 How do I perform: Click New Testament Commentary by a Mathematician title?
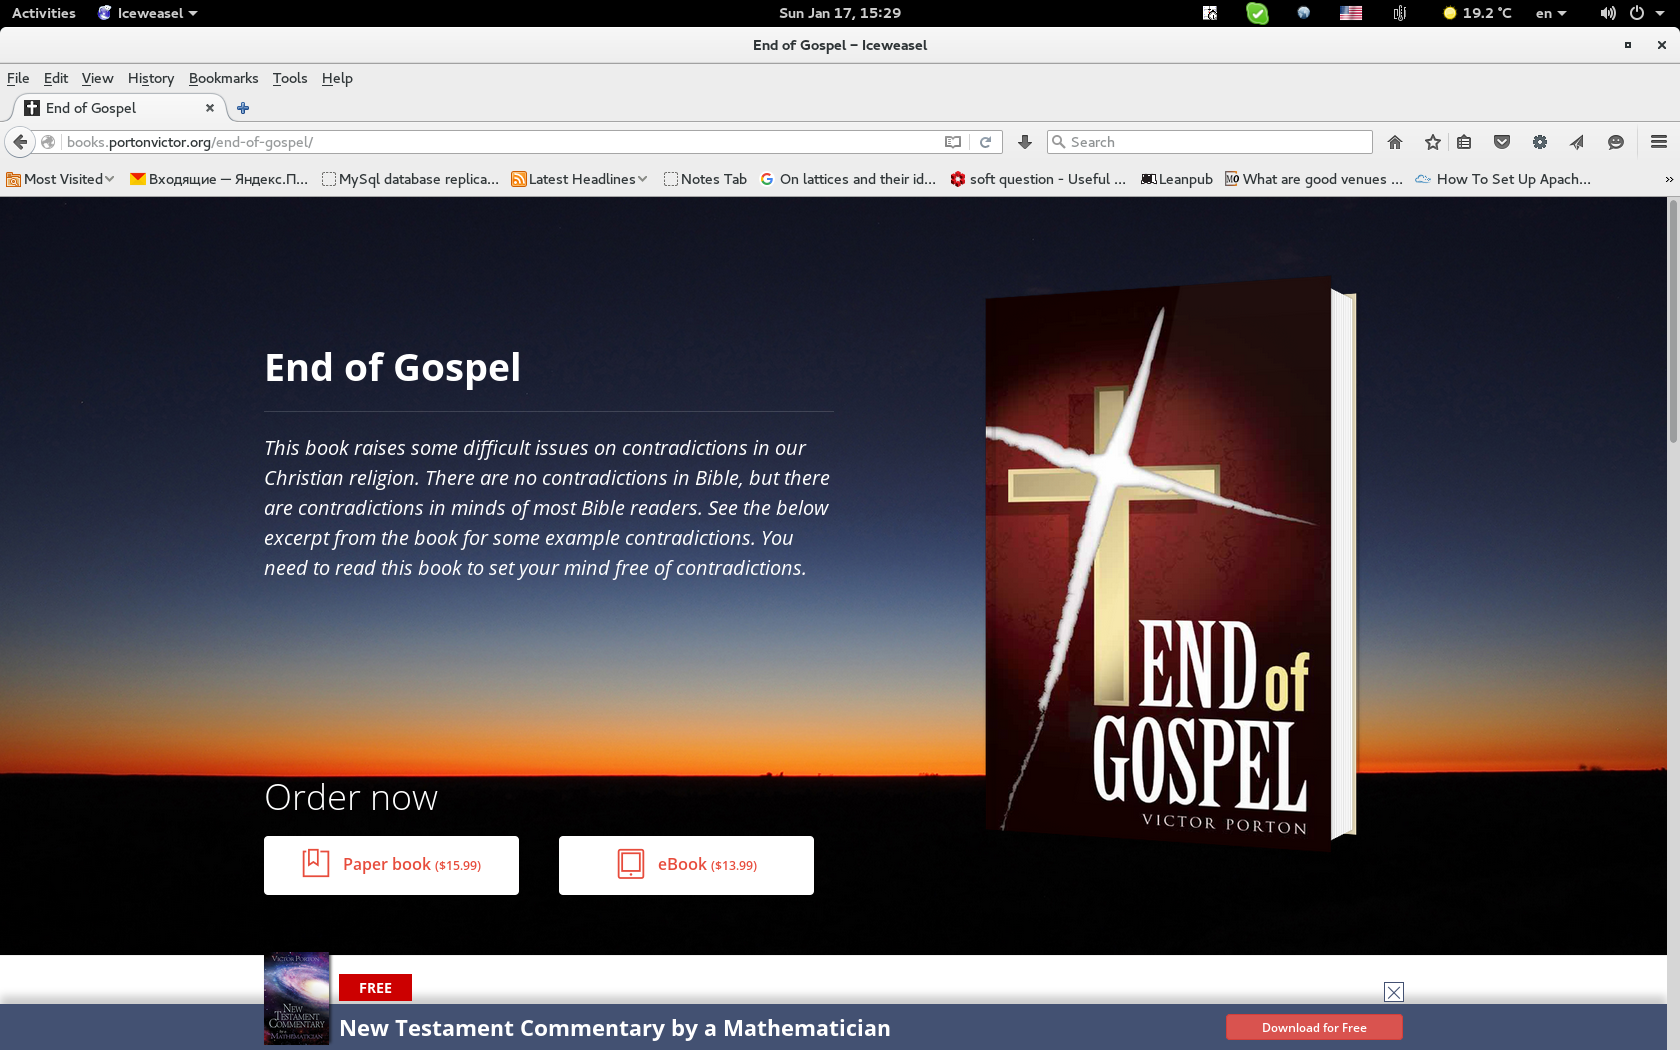click(x=615, y=1028)
